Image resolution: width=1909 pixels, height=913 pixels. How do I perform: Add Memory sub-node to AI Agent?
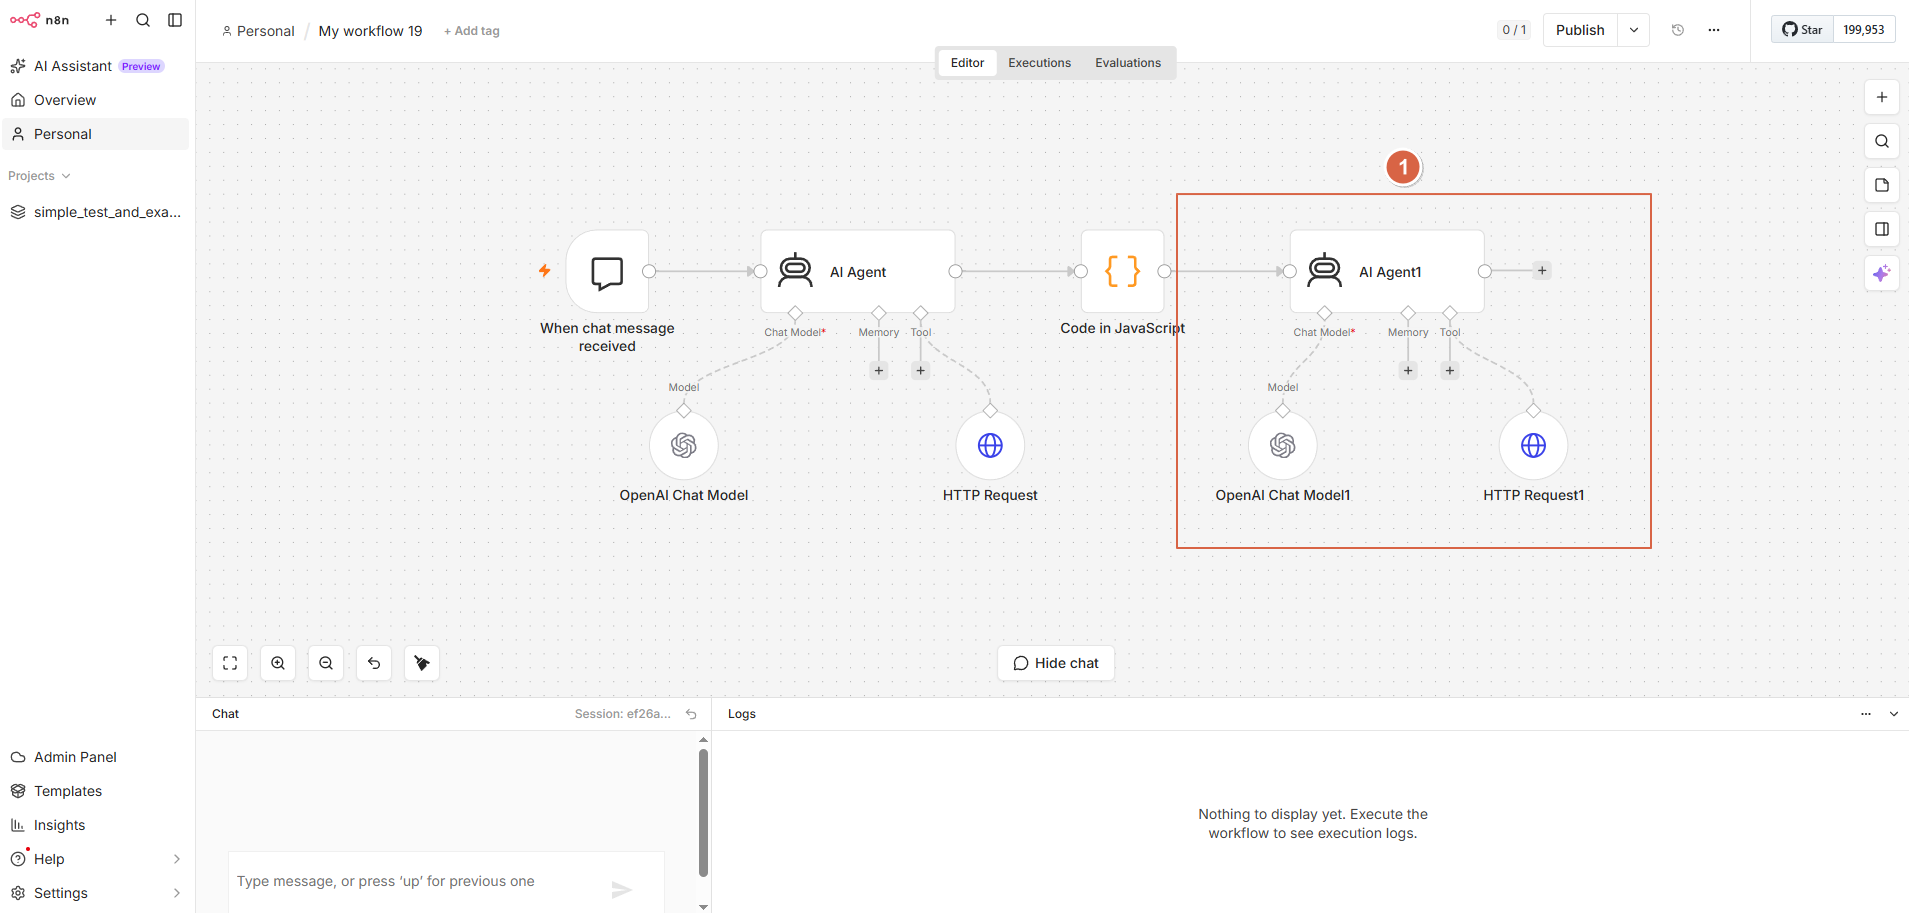click(879, 370)
